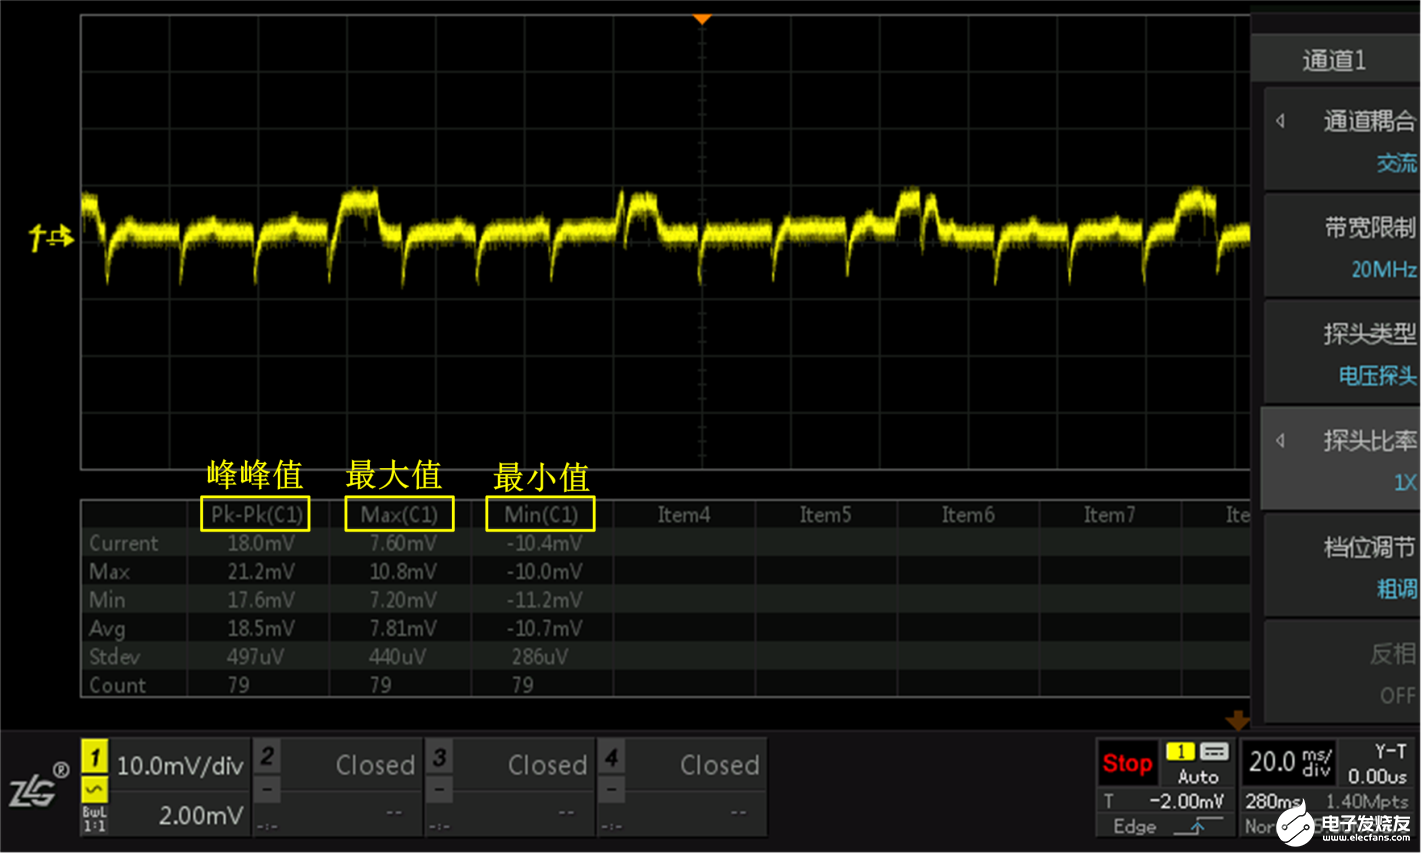Select the Item5 column header
Viewport: 1421px width, 853px height.
click(826, 514)
